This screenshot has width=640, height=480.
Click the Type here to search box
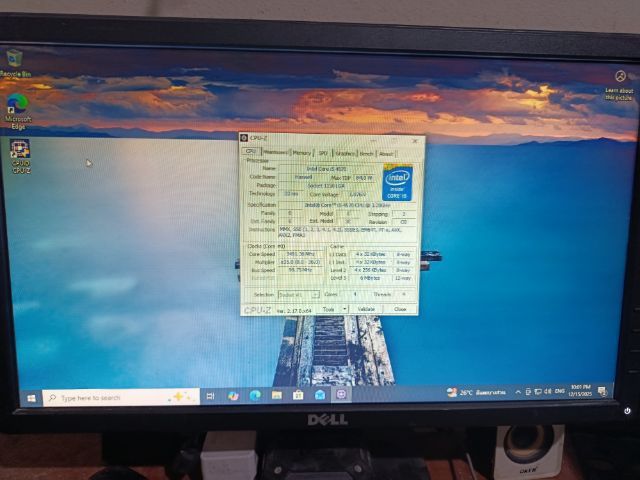coord(121,397)
